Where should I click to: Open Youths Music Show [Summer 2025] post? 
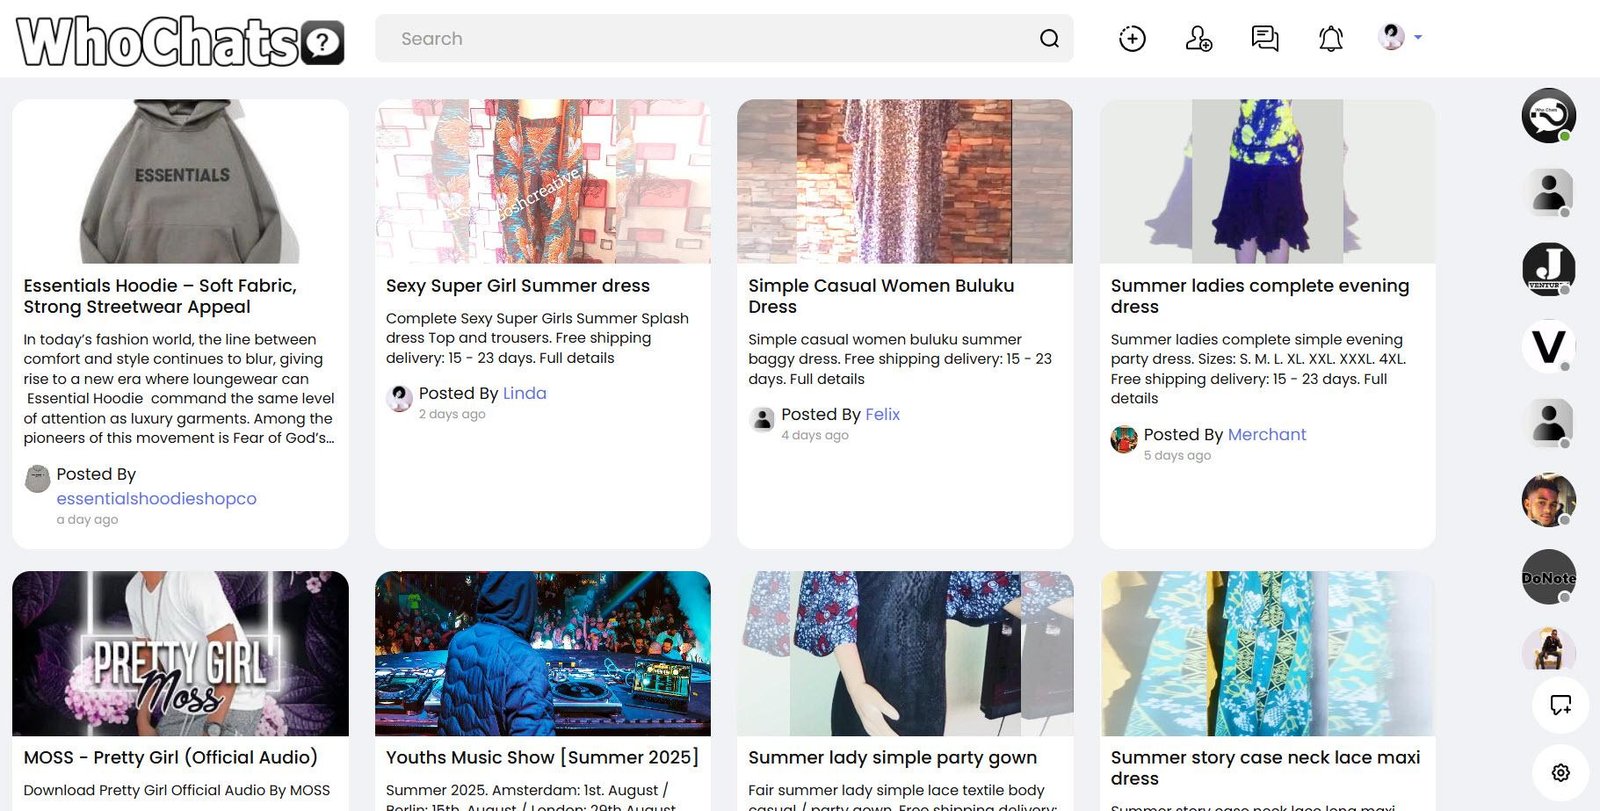[543, 758]
